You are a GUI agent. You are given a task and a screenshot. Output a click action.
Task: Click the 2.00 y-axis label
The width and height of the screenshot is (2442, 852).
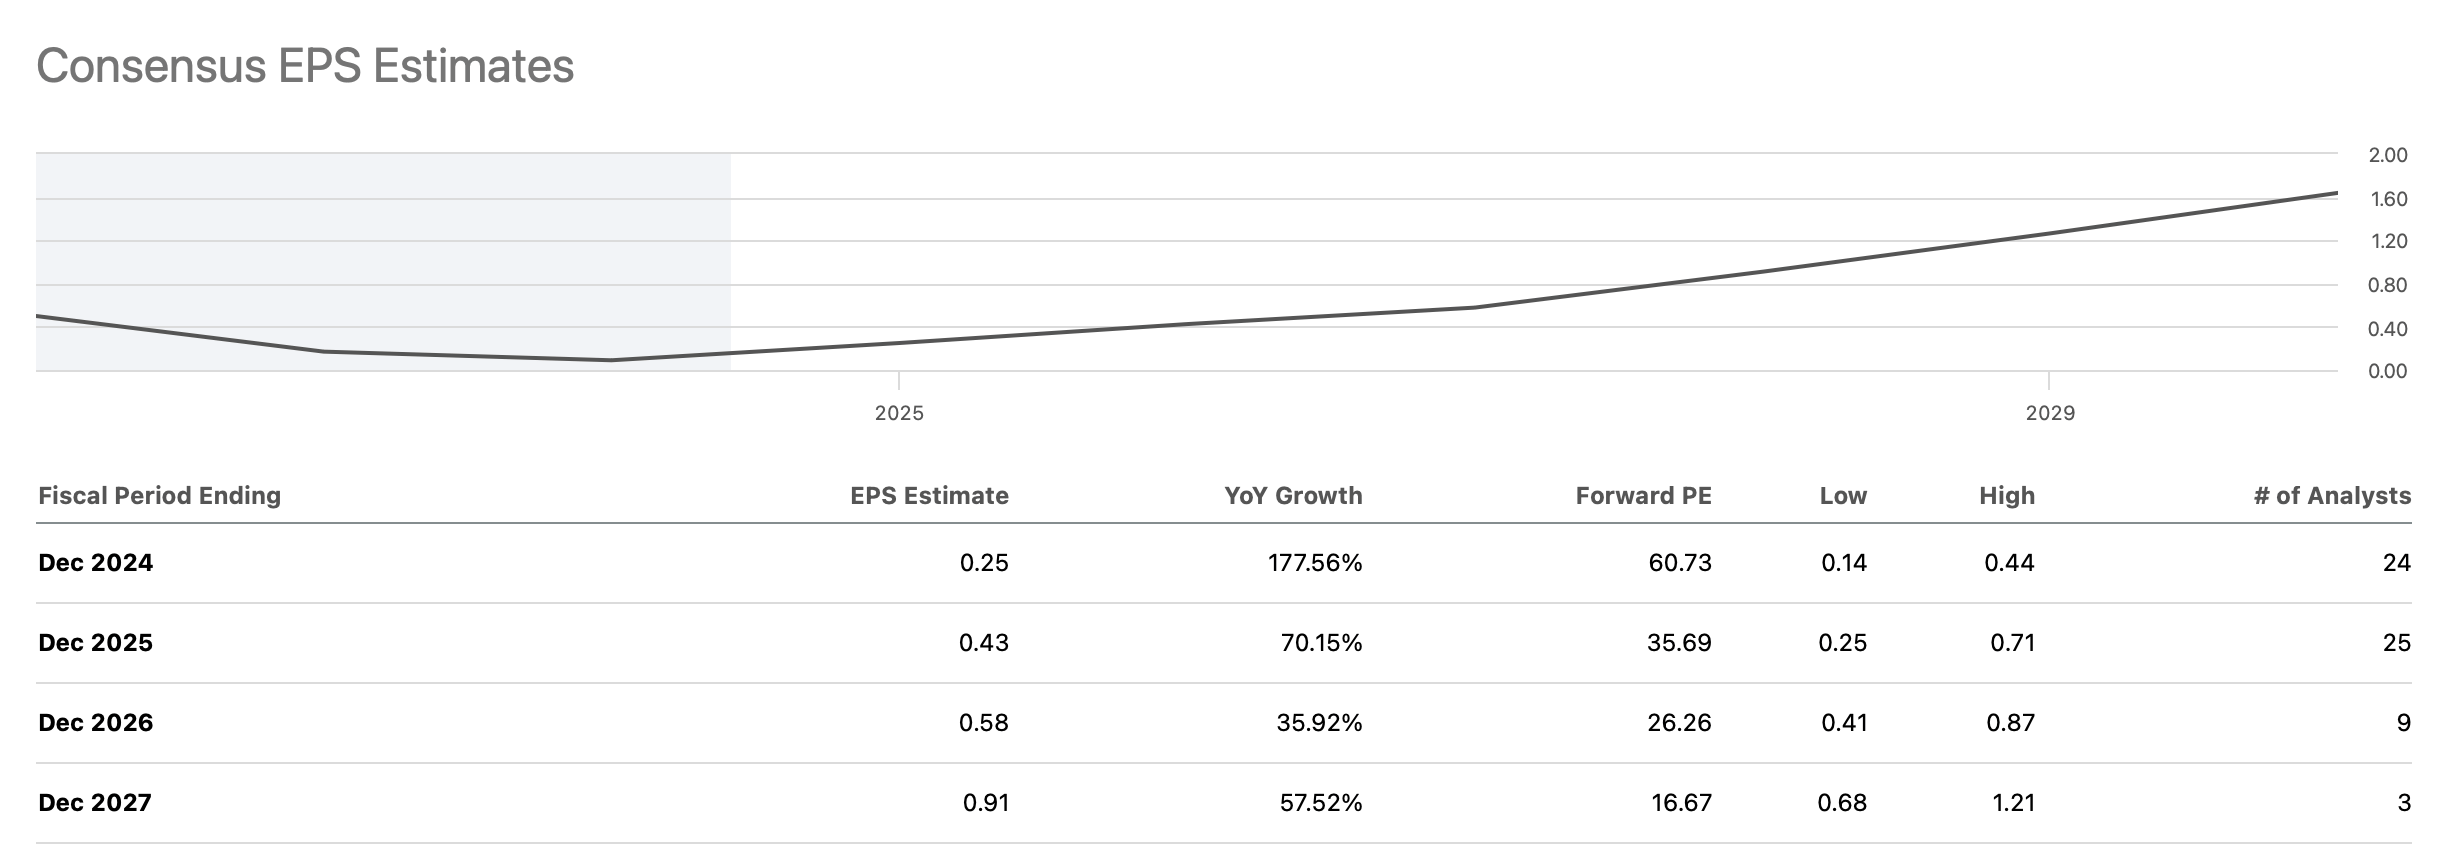(2388, 155)
